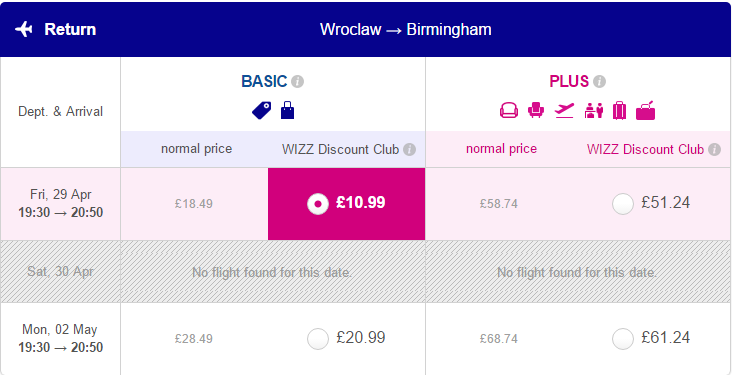The width and height of the screenshot is (732, 375).
Task: Click the Fri, 29 Apr flight row
Action: click(366, 204)
